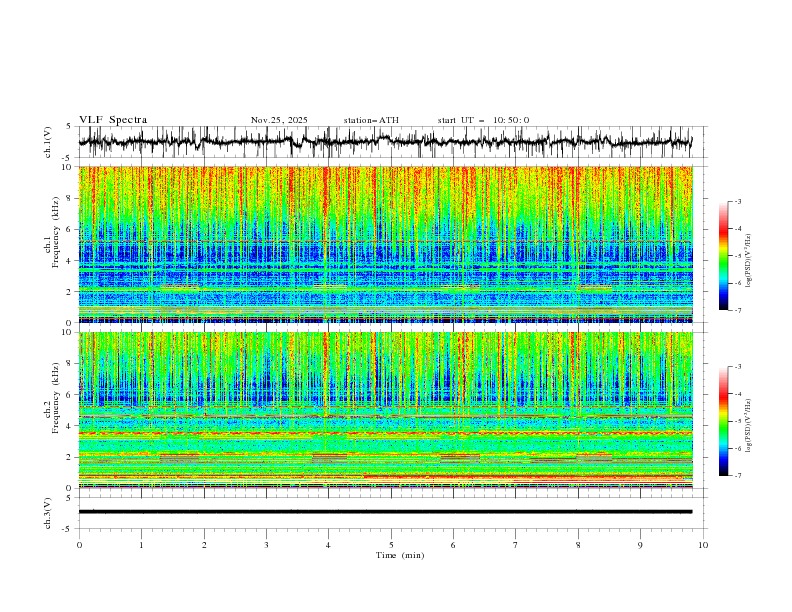The height and width of the screenshot is (612, 792).
Task: Click the time axis tick label '5'
Action: point(391,545)
